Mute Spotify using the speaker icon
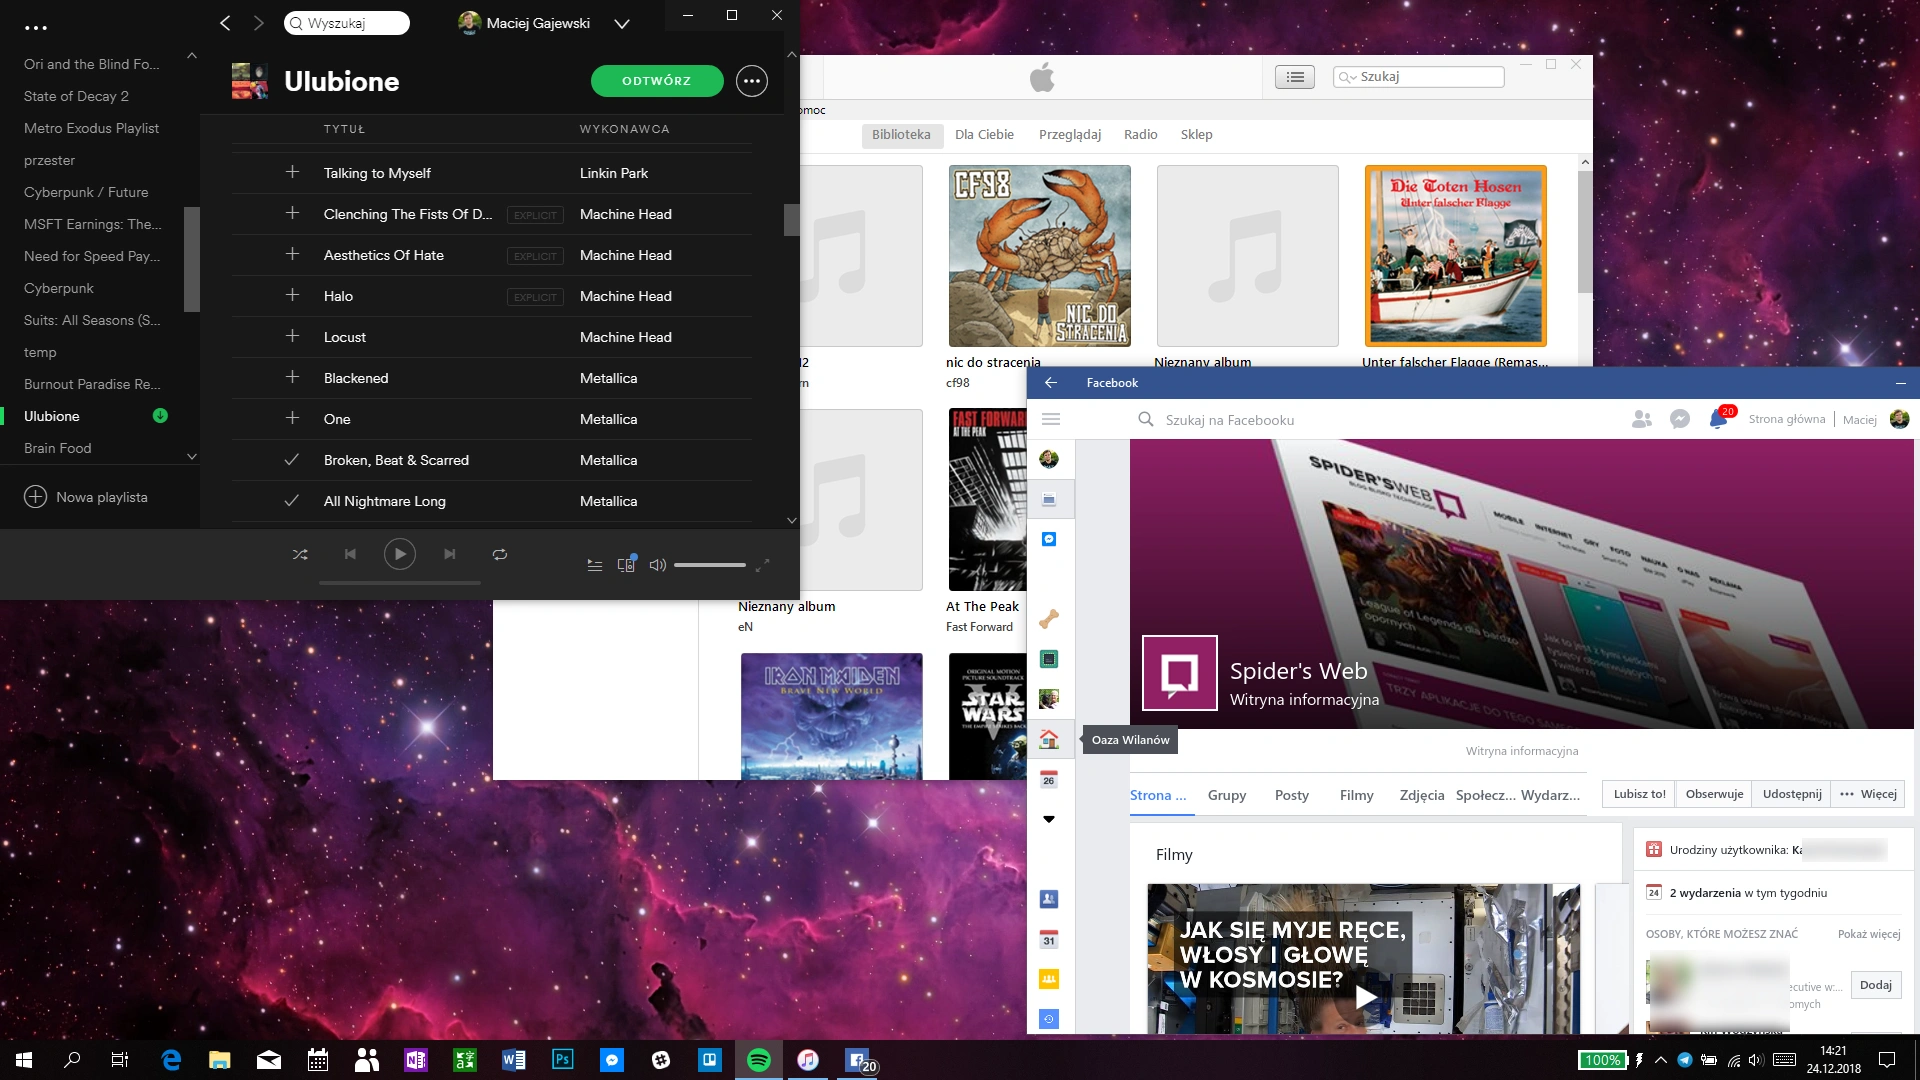The image size is (1920, 1080). (657, 565)
